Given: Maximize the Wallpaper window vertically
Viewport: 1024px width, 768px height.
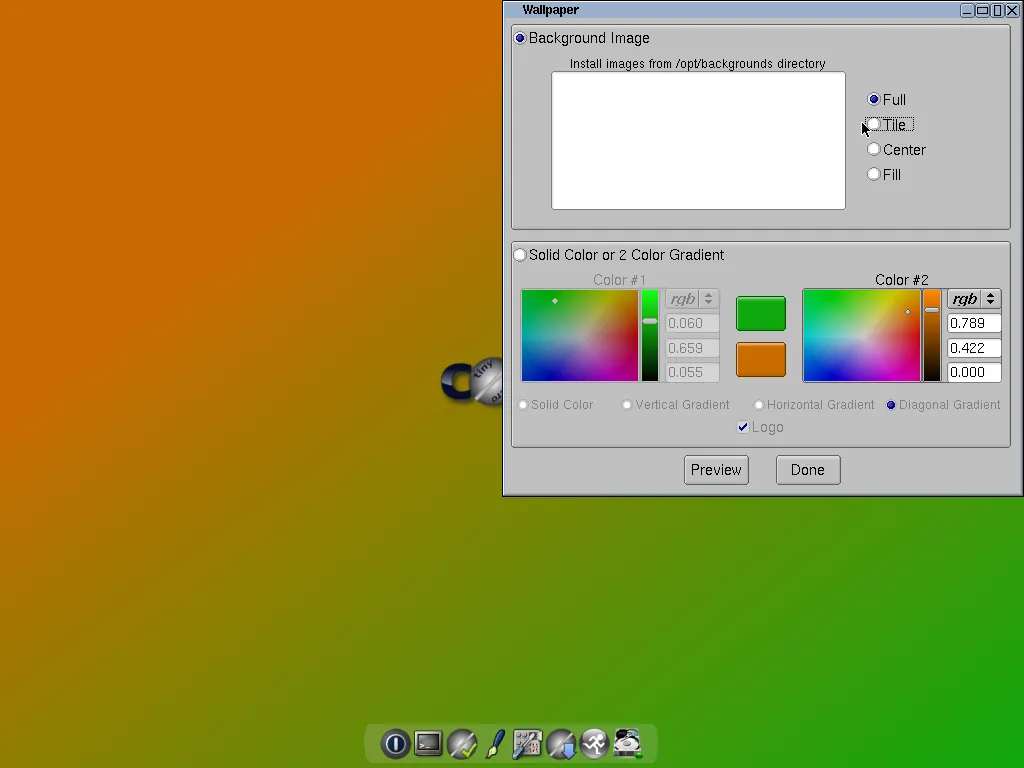Looking at the screenshot, I should click(x=997, y=10).
